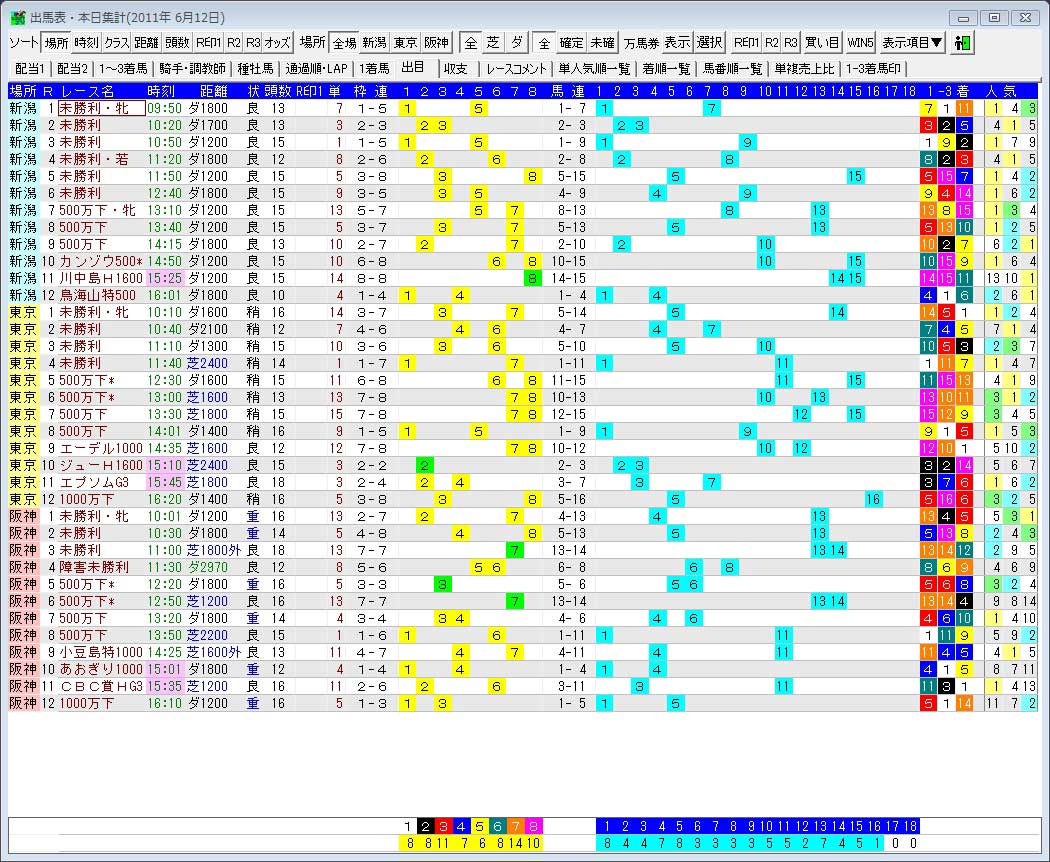Enable the 確定 confirmed races filter

571,43
